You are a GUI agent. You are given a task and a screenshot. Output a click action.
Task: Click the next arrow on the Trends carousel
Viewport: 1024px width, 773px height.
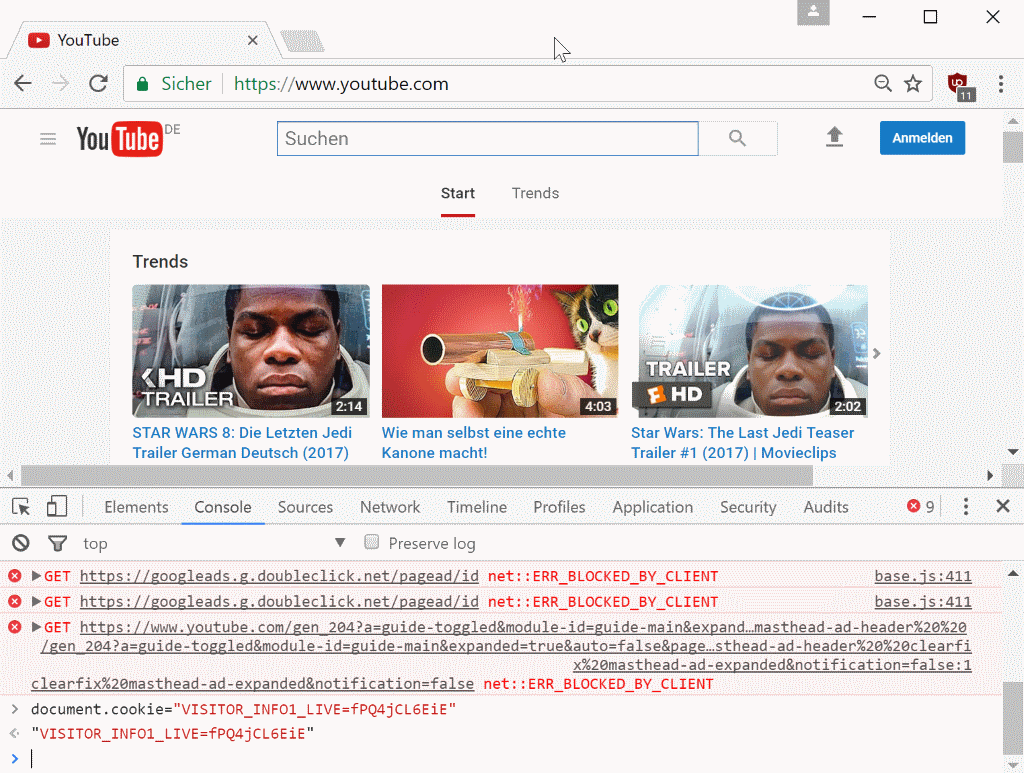pyautogui.click(x=876, y=353)
